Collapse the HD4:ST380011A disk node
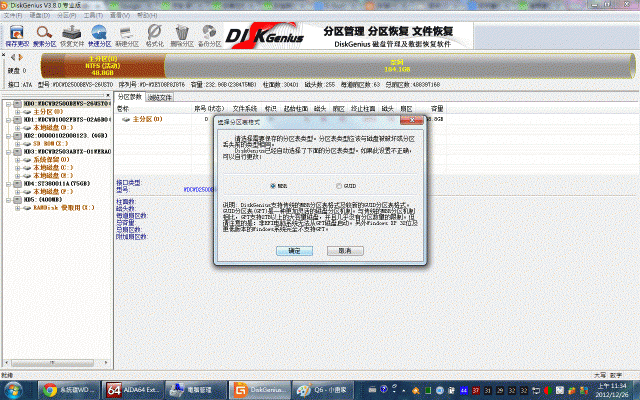 click(x=8, y=184)
